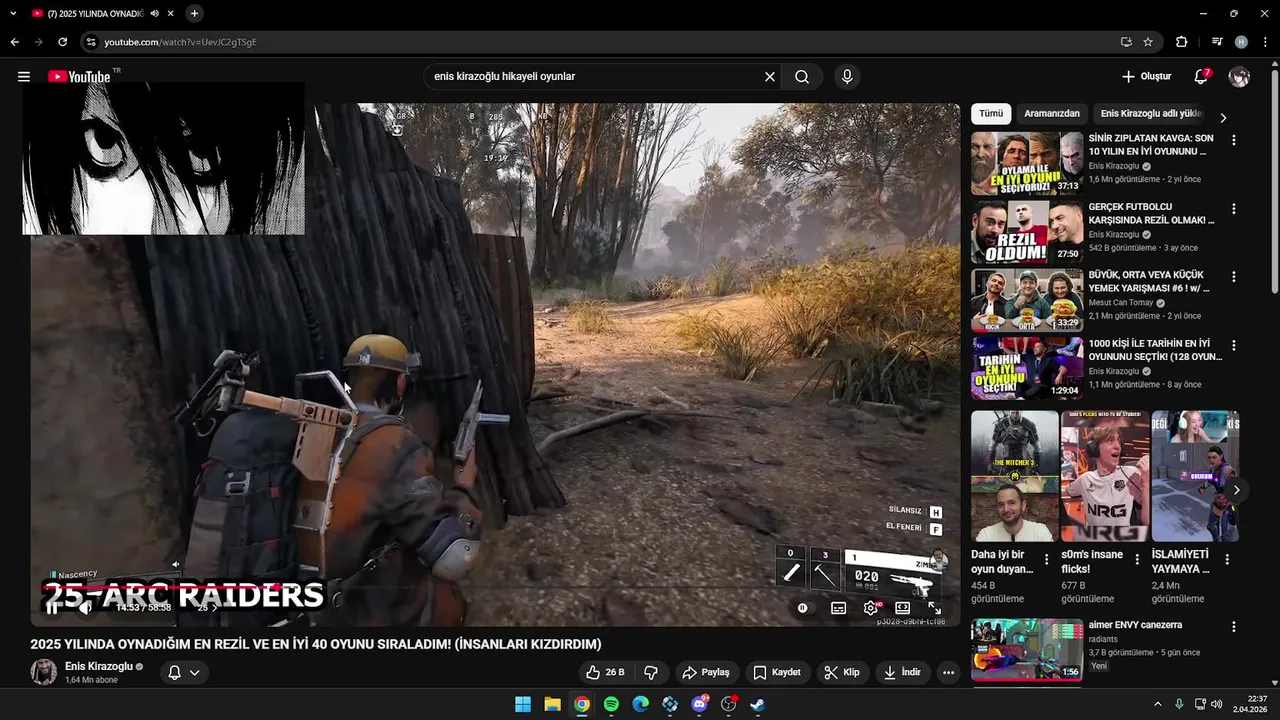Viewport: 1280px width, 720px height.
Task: Clear the search box text
Action: 770,77
